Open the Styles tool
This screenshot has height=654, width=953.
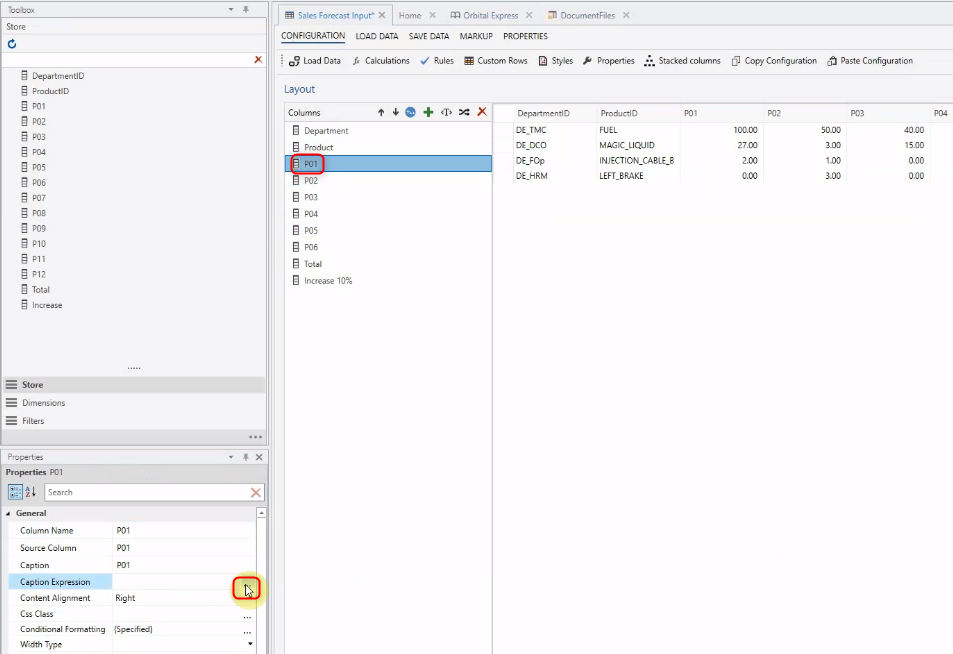coord(555,60)
